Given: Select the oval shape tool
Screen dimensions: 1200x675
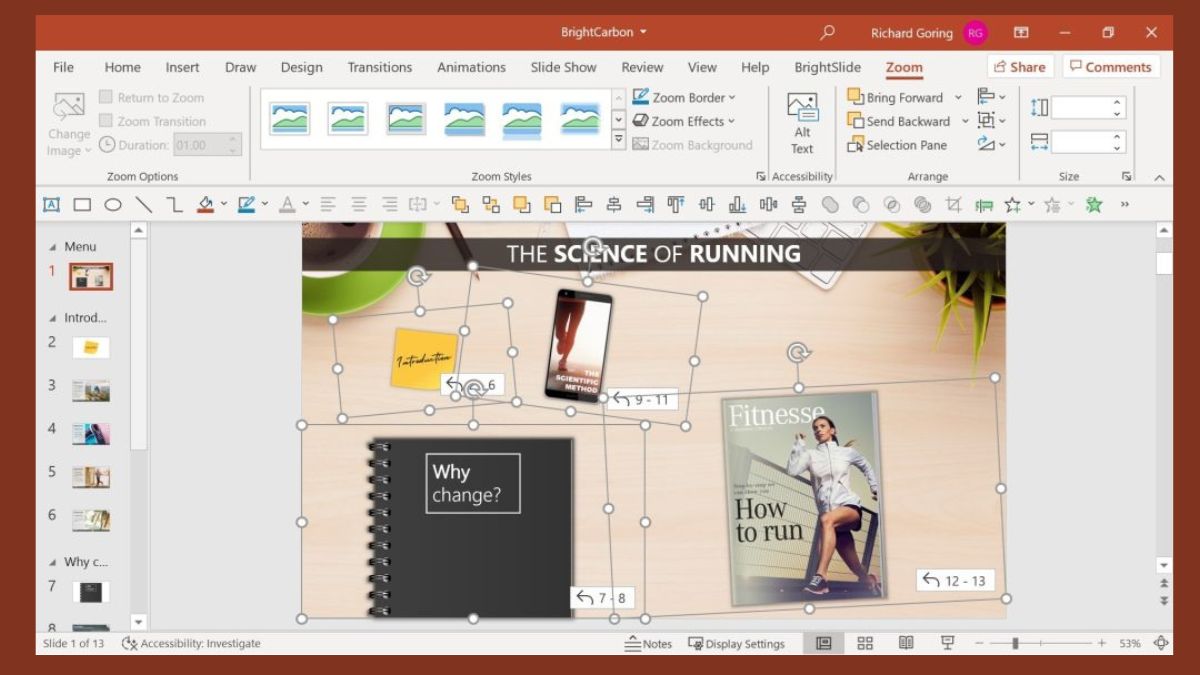Looking at the screenshot, I should [113, 204].
